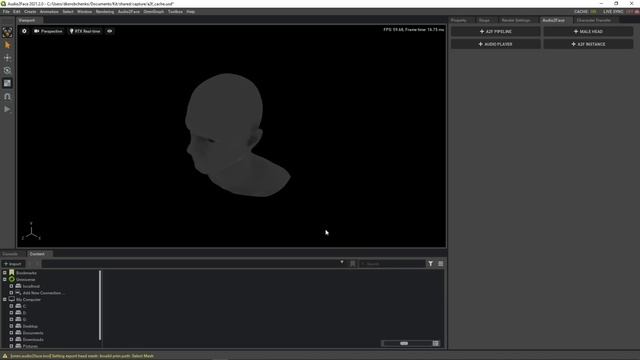
Task: Click the CACHE status indicator
Action: tap(585, 11)
